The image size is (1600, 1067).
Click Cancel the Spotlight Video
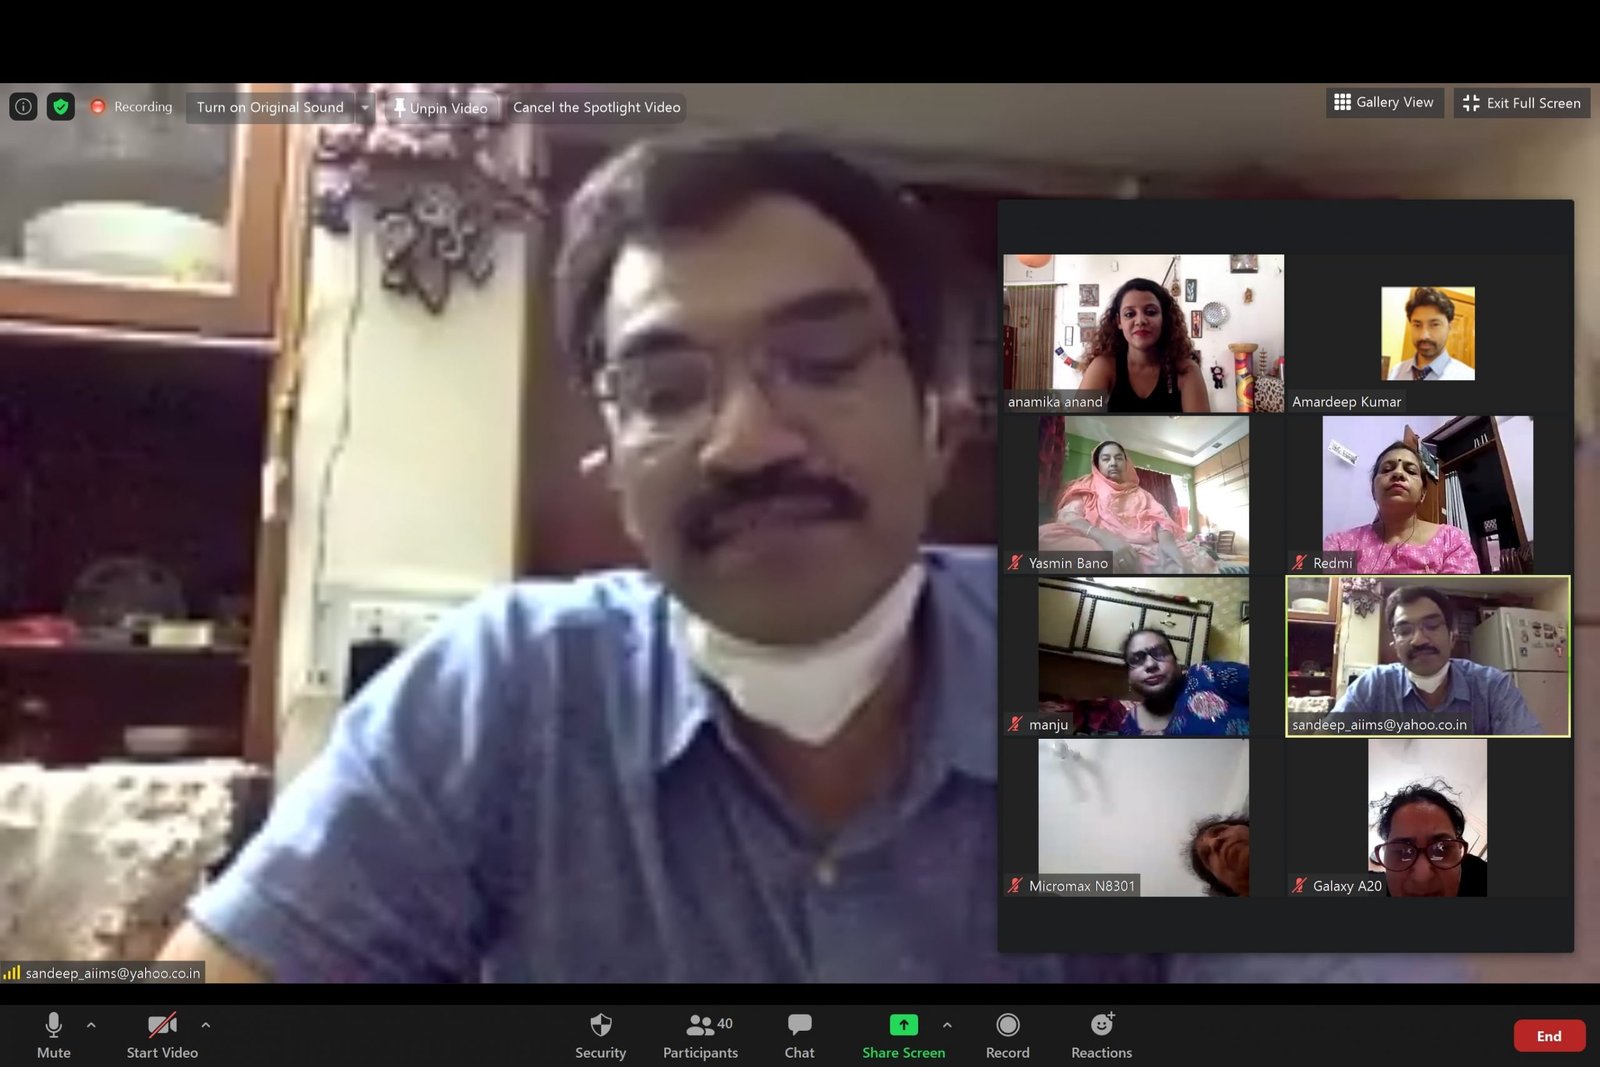click(596, 107)
